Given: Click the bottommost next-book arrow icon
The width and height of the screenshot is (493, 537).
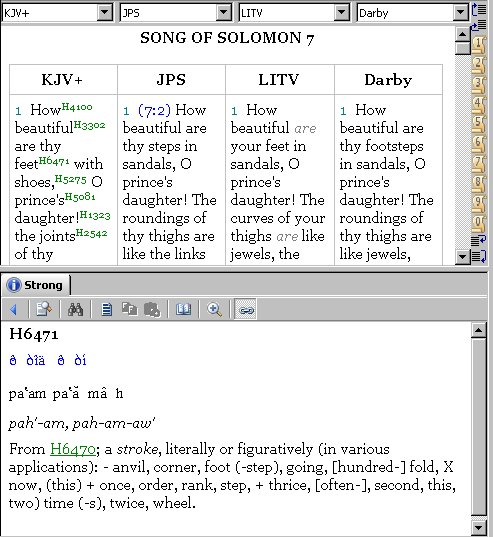Looking at the screenshot, I should tap(479, 256).
